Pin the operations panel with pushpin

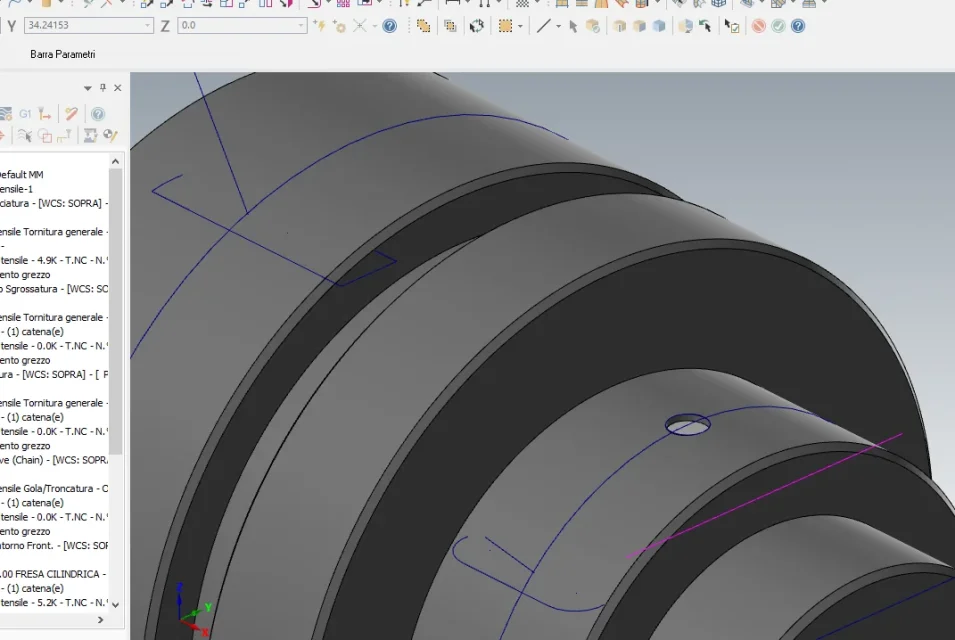(x=102, y=88)
